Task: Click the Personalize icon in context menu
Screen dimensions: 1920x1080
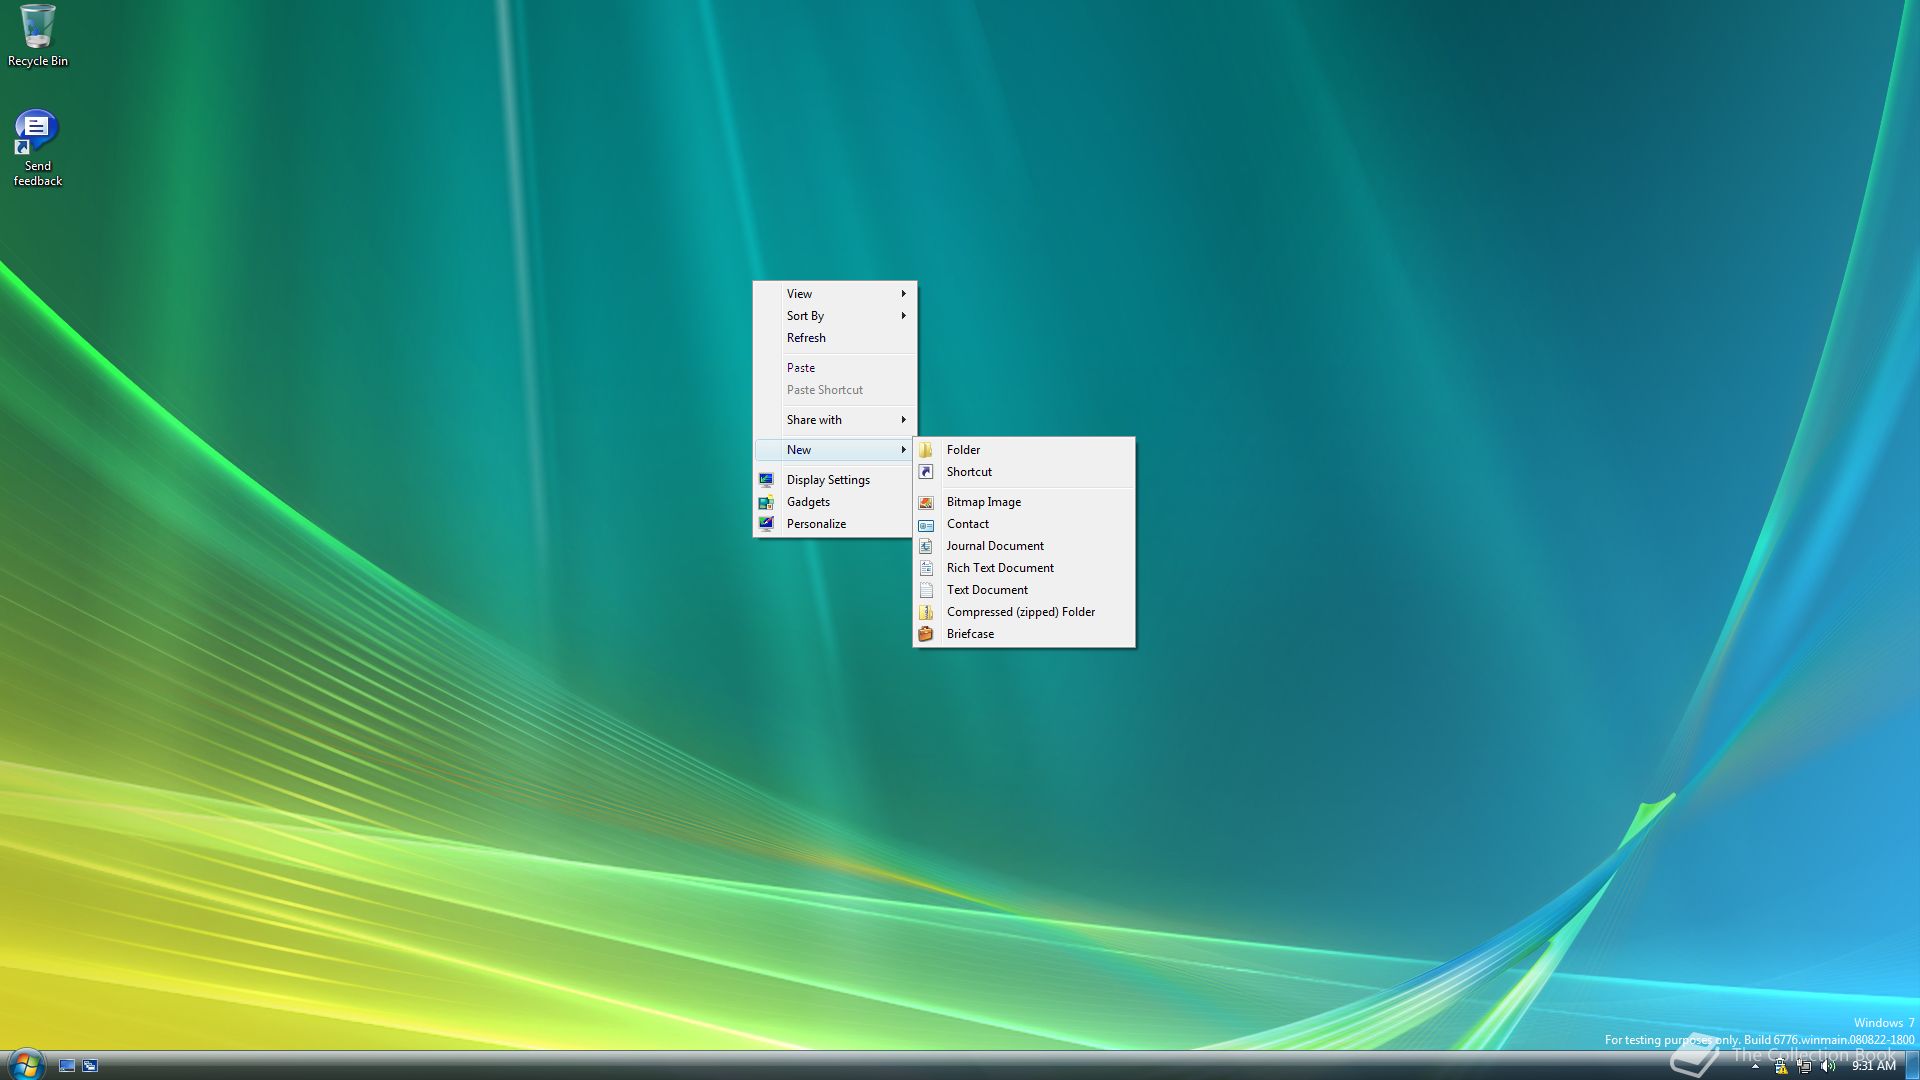Action: 766,524
